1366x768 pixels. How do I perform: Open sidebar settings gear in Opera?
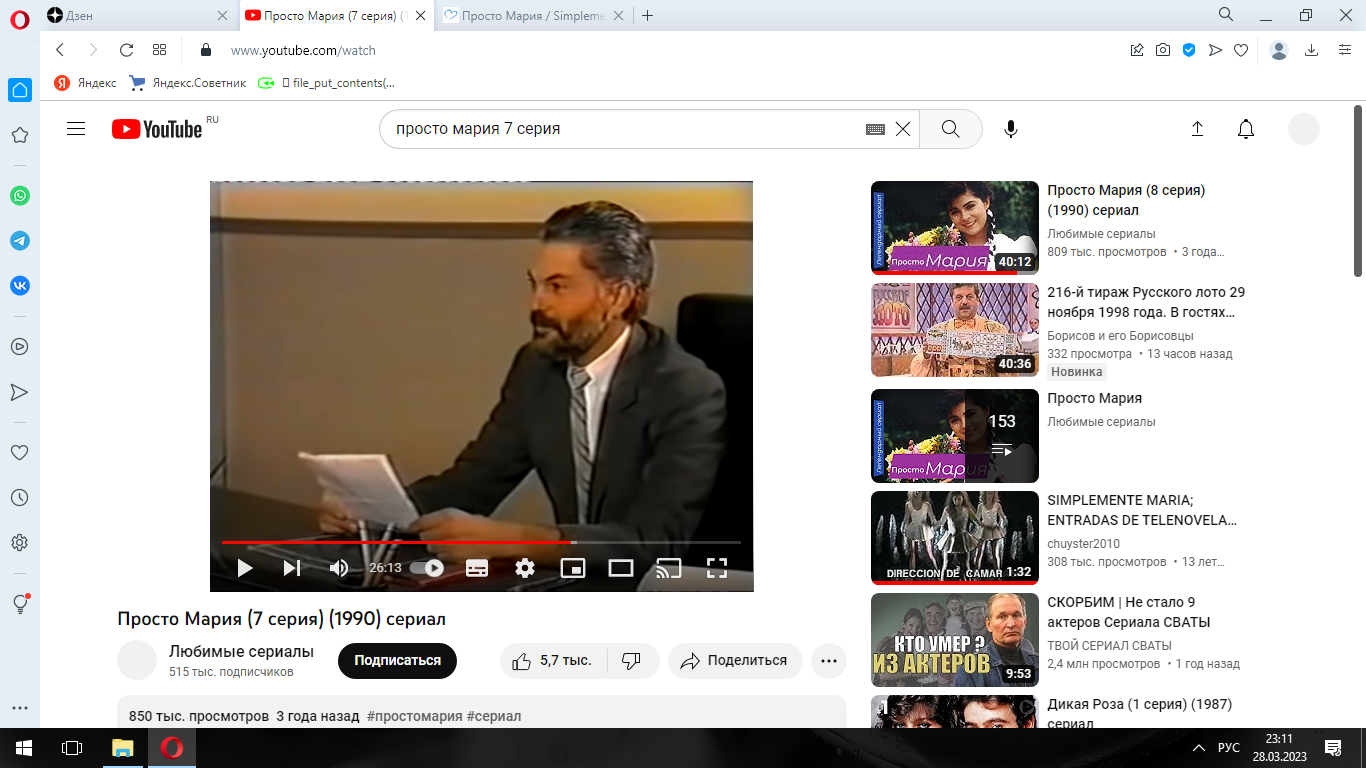click(19, 543)
